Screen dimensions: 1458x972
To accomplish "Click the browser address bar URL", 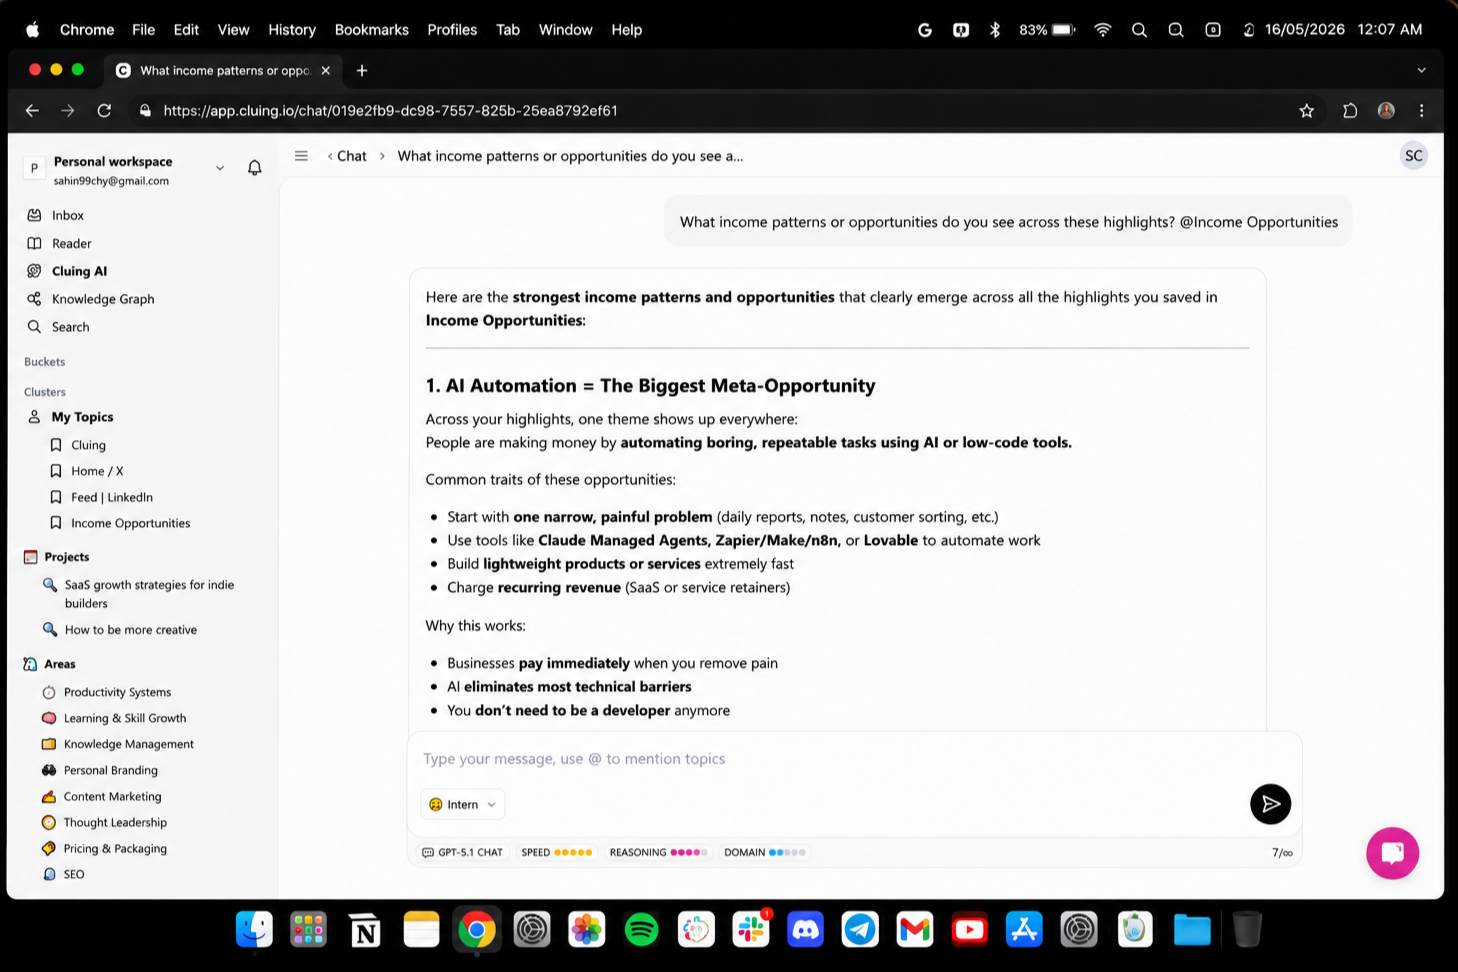I will click(x=390, y=111).
